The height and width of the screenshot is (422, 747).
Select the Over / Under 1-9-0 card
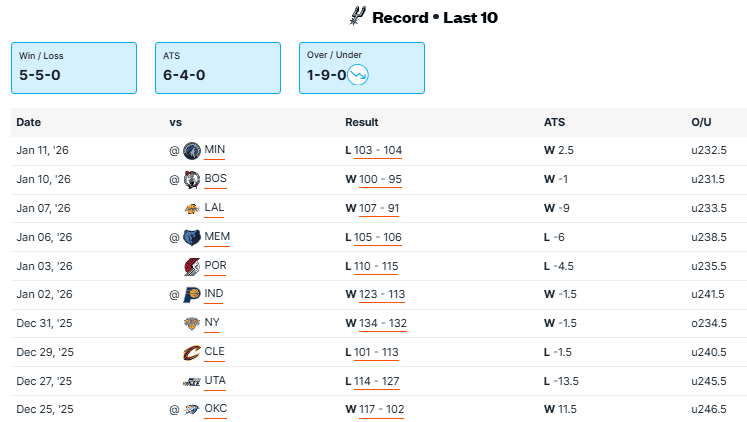[x=361, y=68]
